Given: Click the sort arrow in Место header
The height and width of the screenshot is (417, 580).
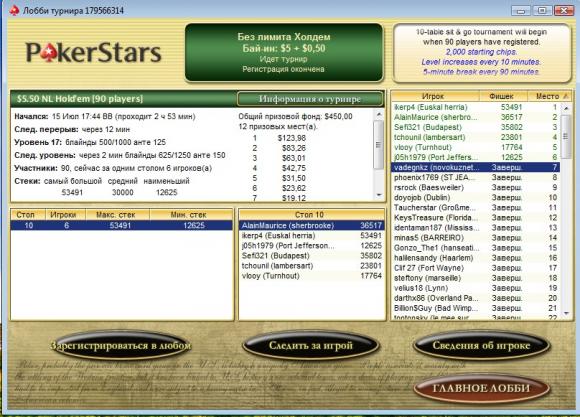Looking at the screenshot, I should tap(566, 96).
